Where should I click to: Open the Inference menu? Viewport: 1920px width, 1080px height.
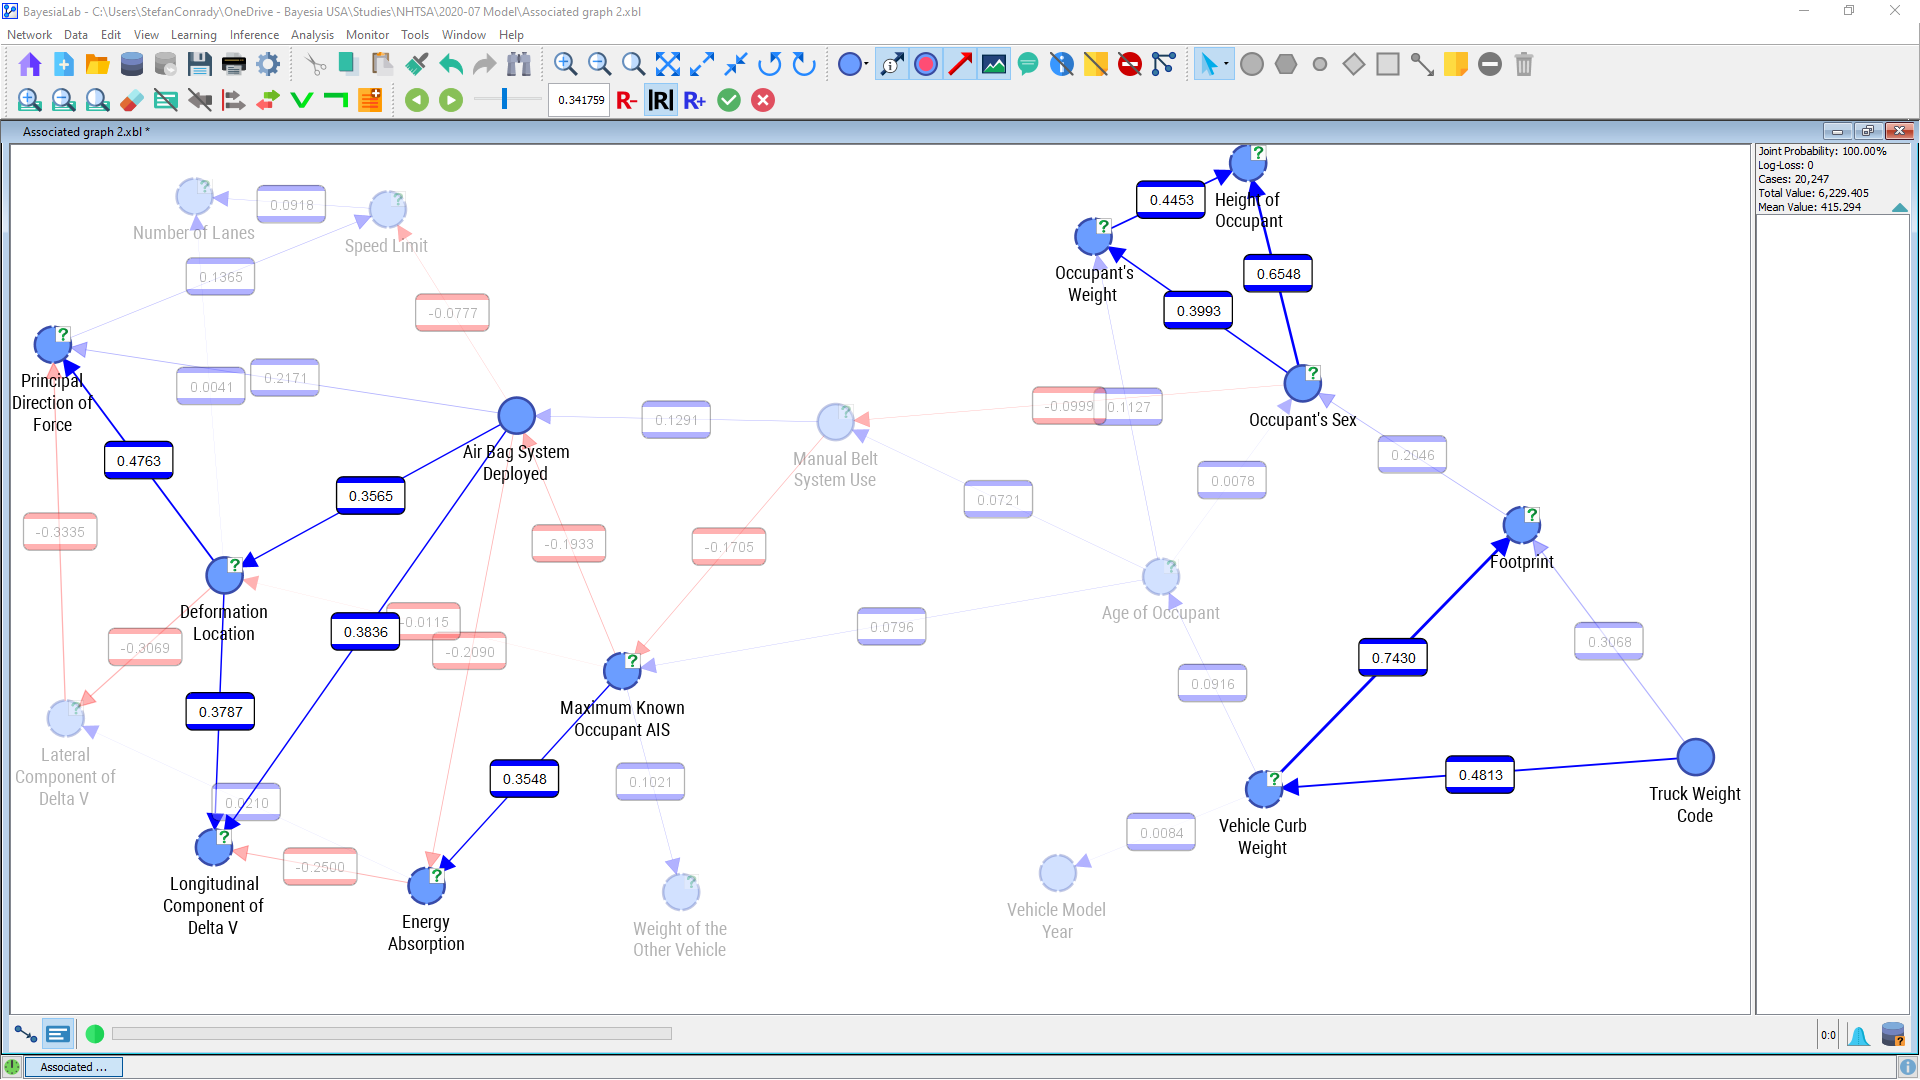point(254,35)
